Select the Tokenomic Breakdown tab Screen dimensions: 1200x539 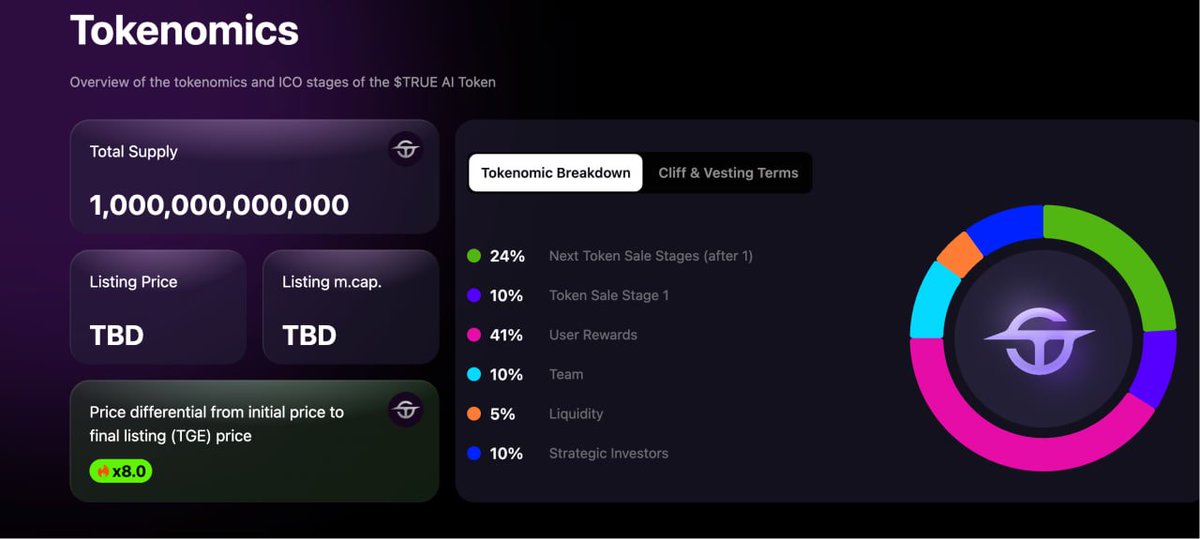(556, 172)
